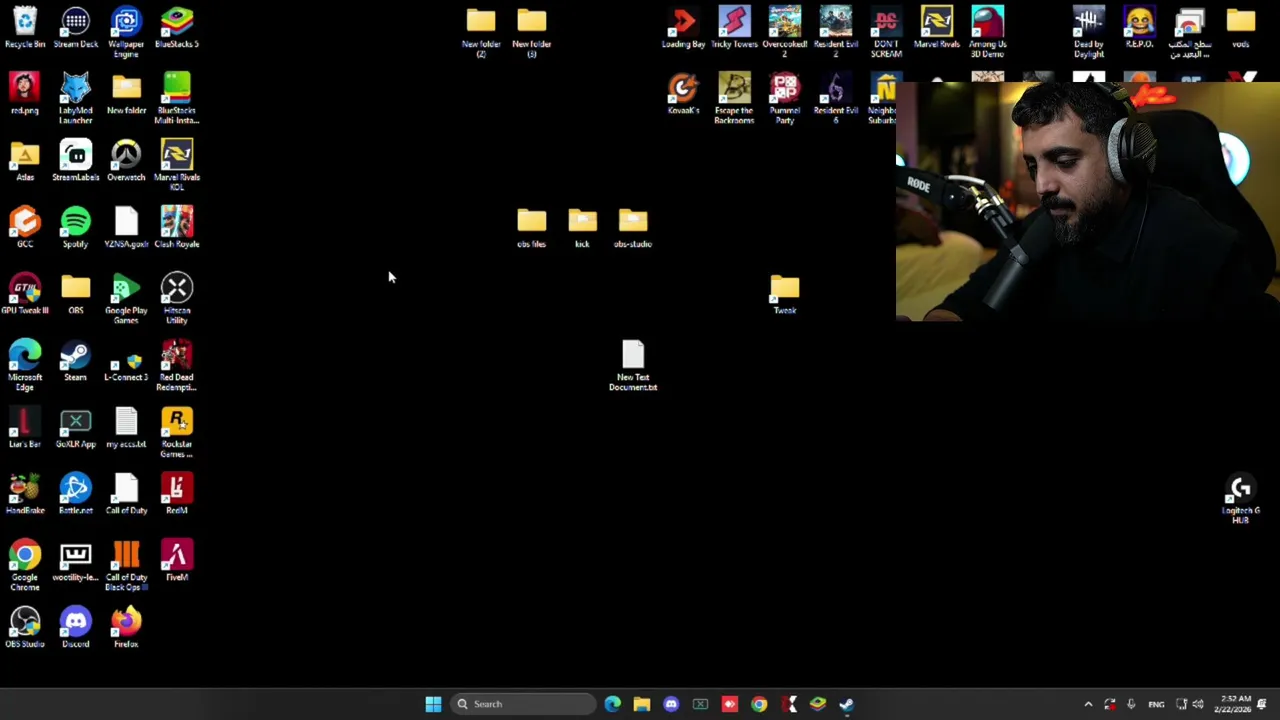1280x720 pixels.
Task: Select the Overwatch desktop icon
Action: point(126,161)
